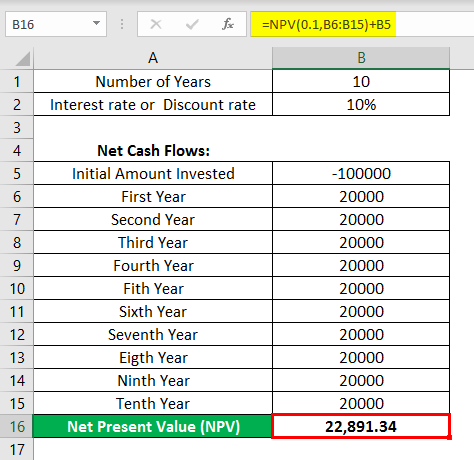
Task: Click 'Initial Amount Invested' cell
Action: tap(153, 173)
